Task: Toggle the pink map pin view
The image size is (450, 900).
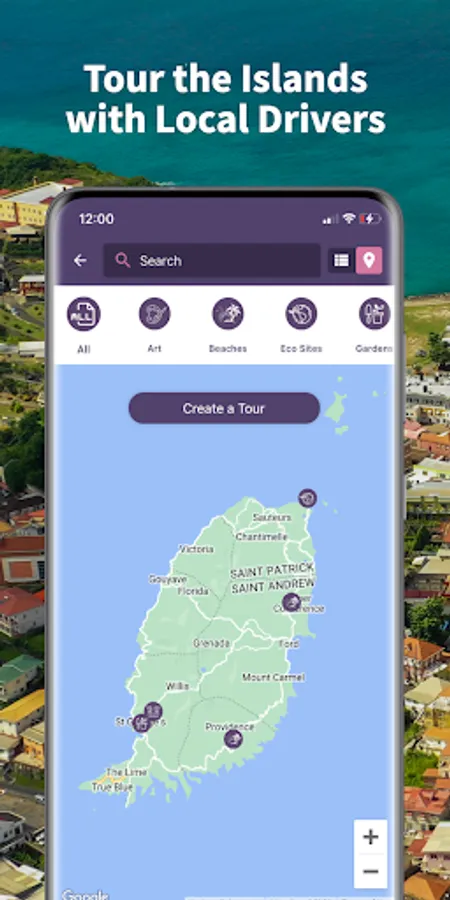Action: [369, 261]
